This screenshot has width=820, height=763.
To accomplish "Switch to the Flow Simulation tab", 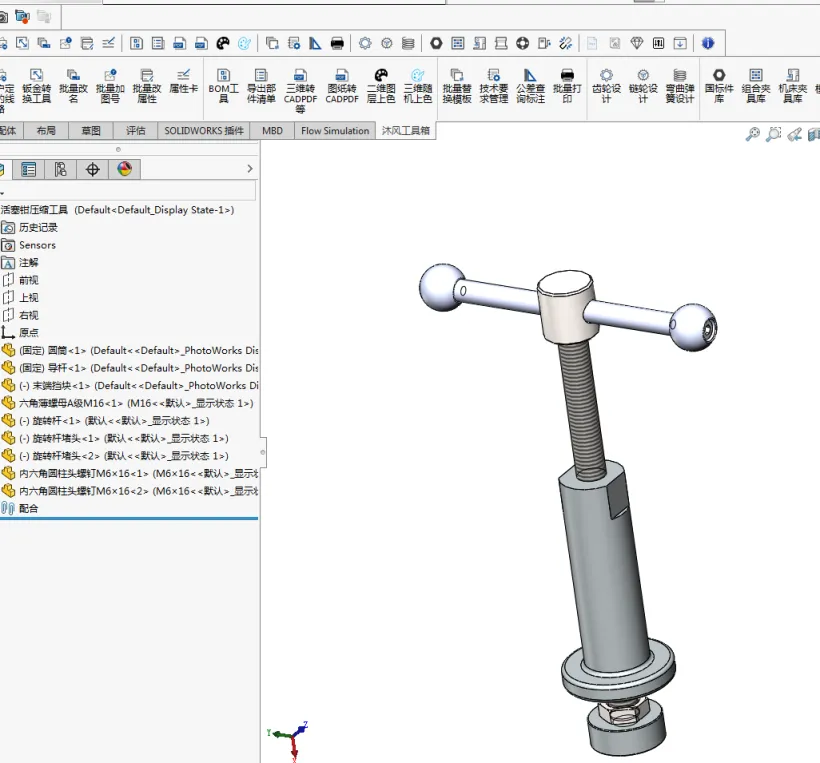I will tap(335, 131).
